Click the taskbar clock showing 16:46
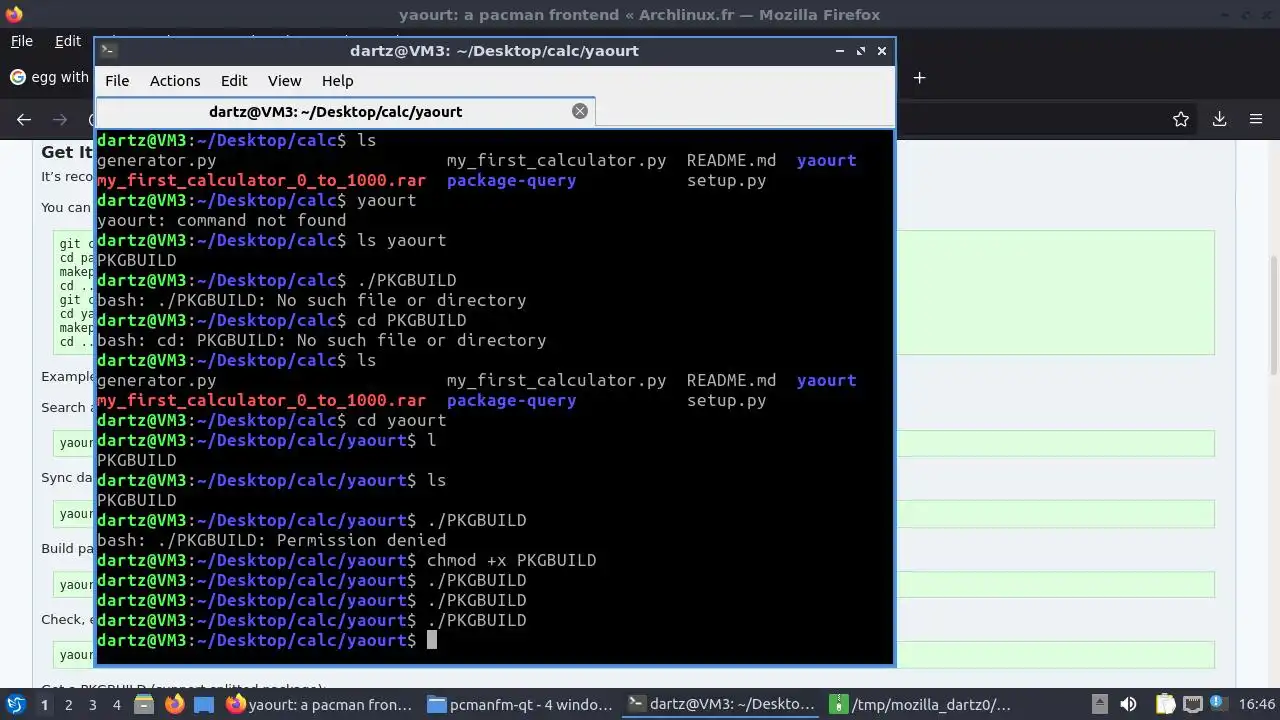 pos(1257,704)
